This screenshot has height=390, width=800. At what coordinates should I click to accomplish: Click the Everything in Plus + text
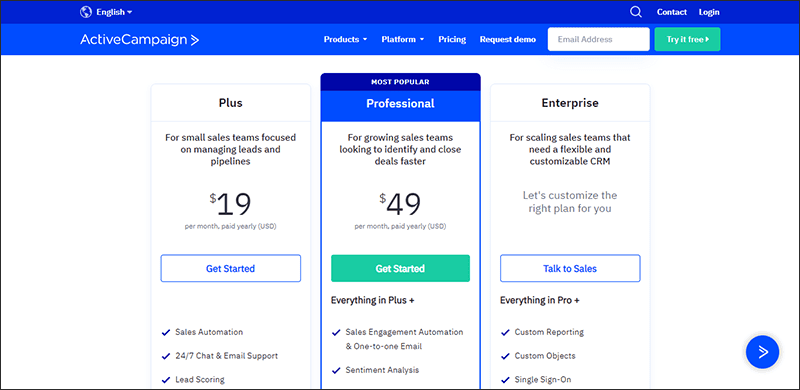[372, 300]
